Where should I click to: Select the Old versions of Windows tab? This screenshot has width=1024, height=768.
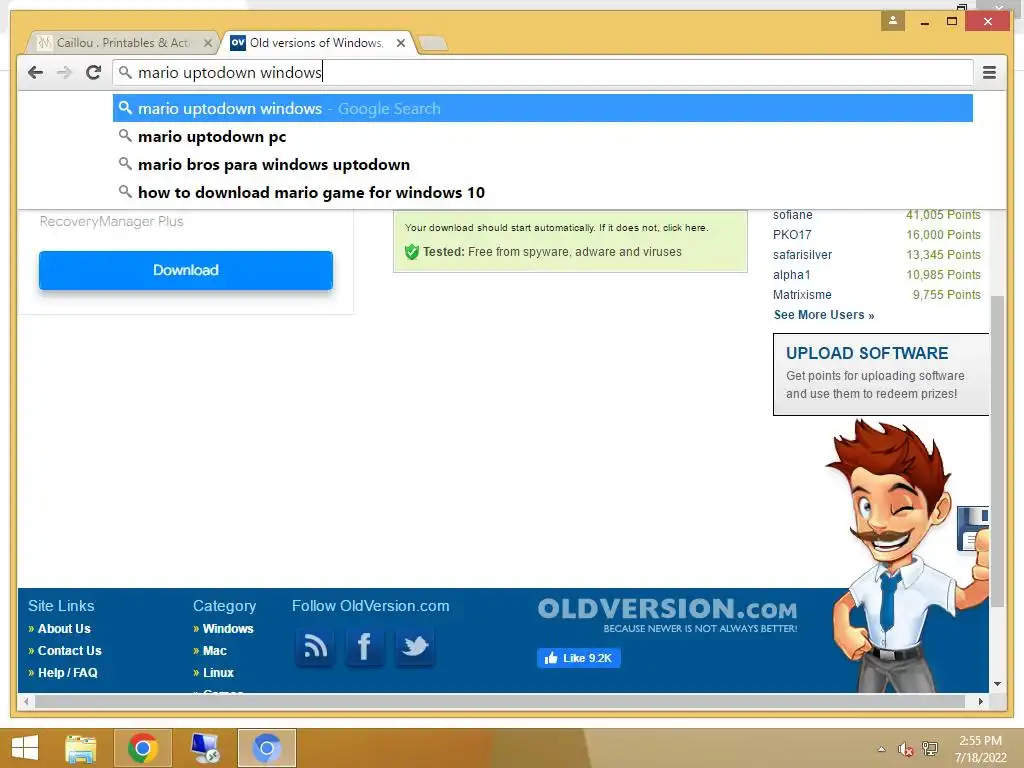[x=317, y=43]
